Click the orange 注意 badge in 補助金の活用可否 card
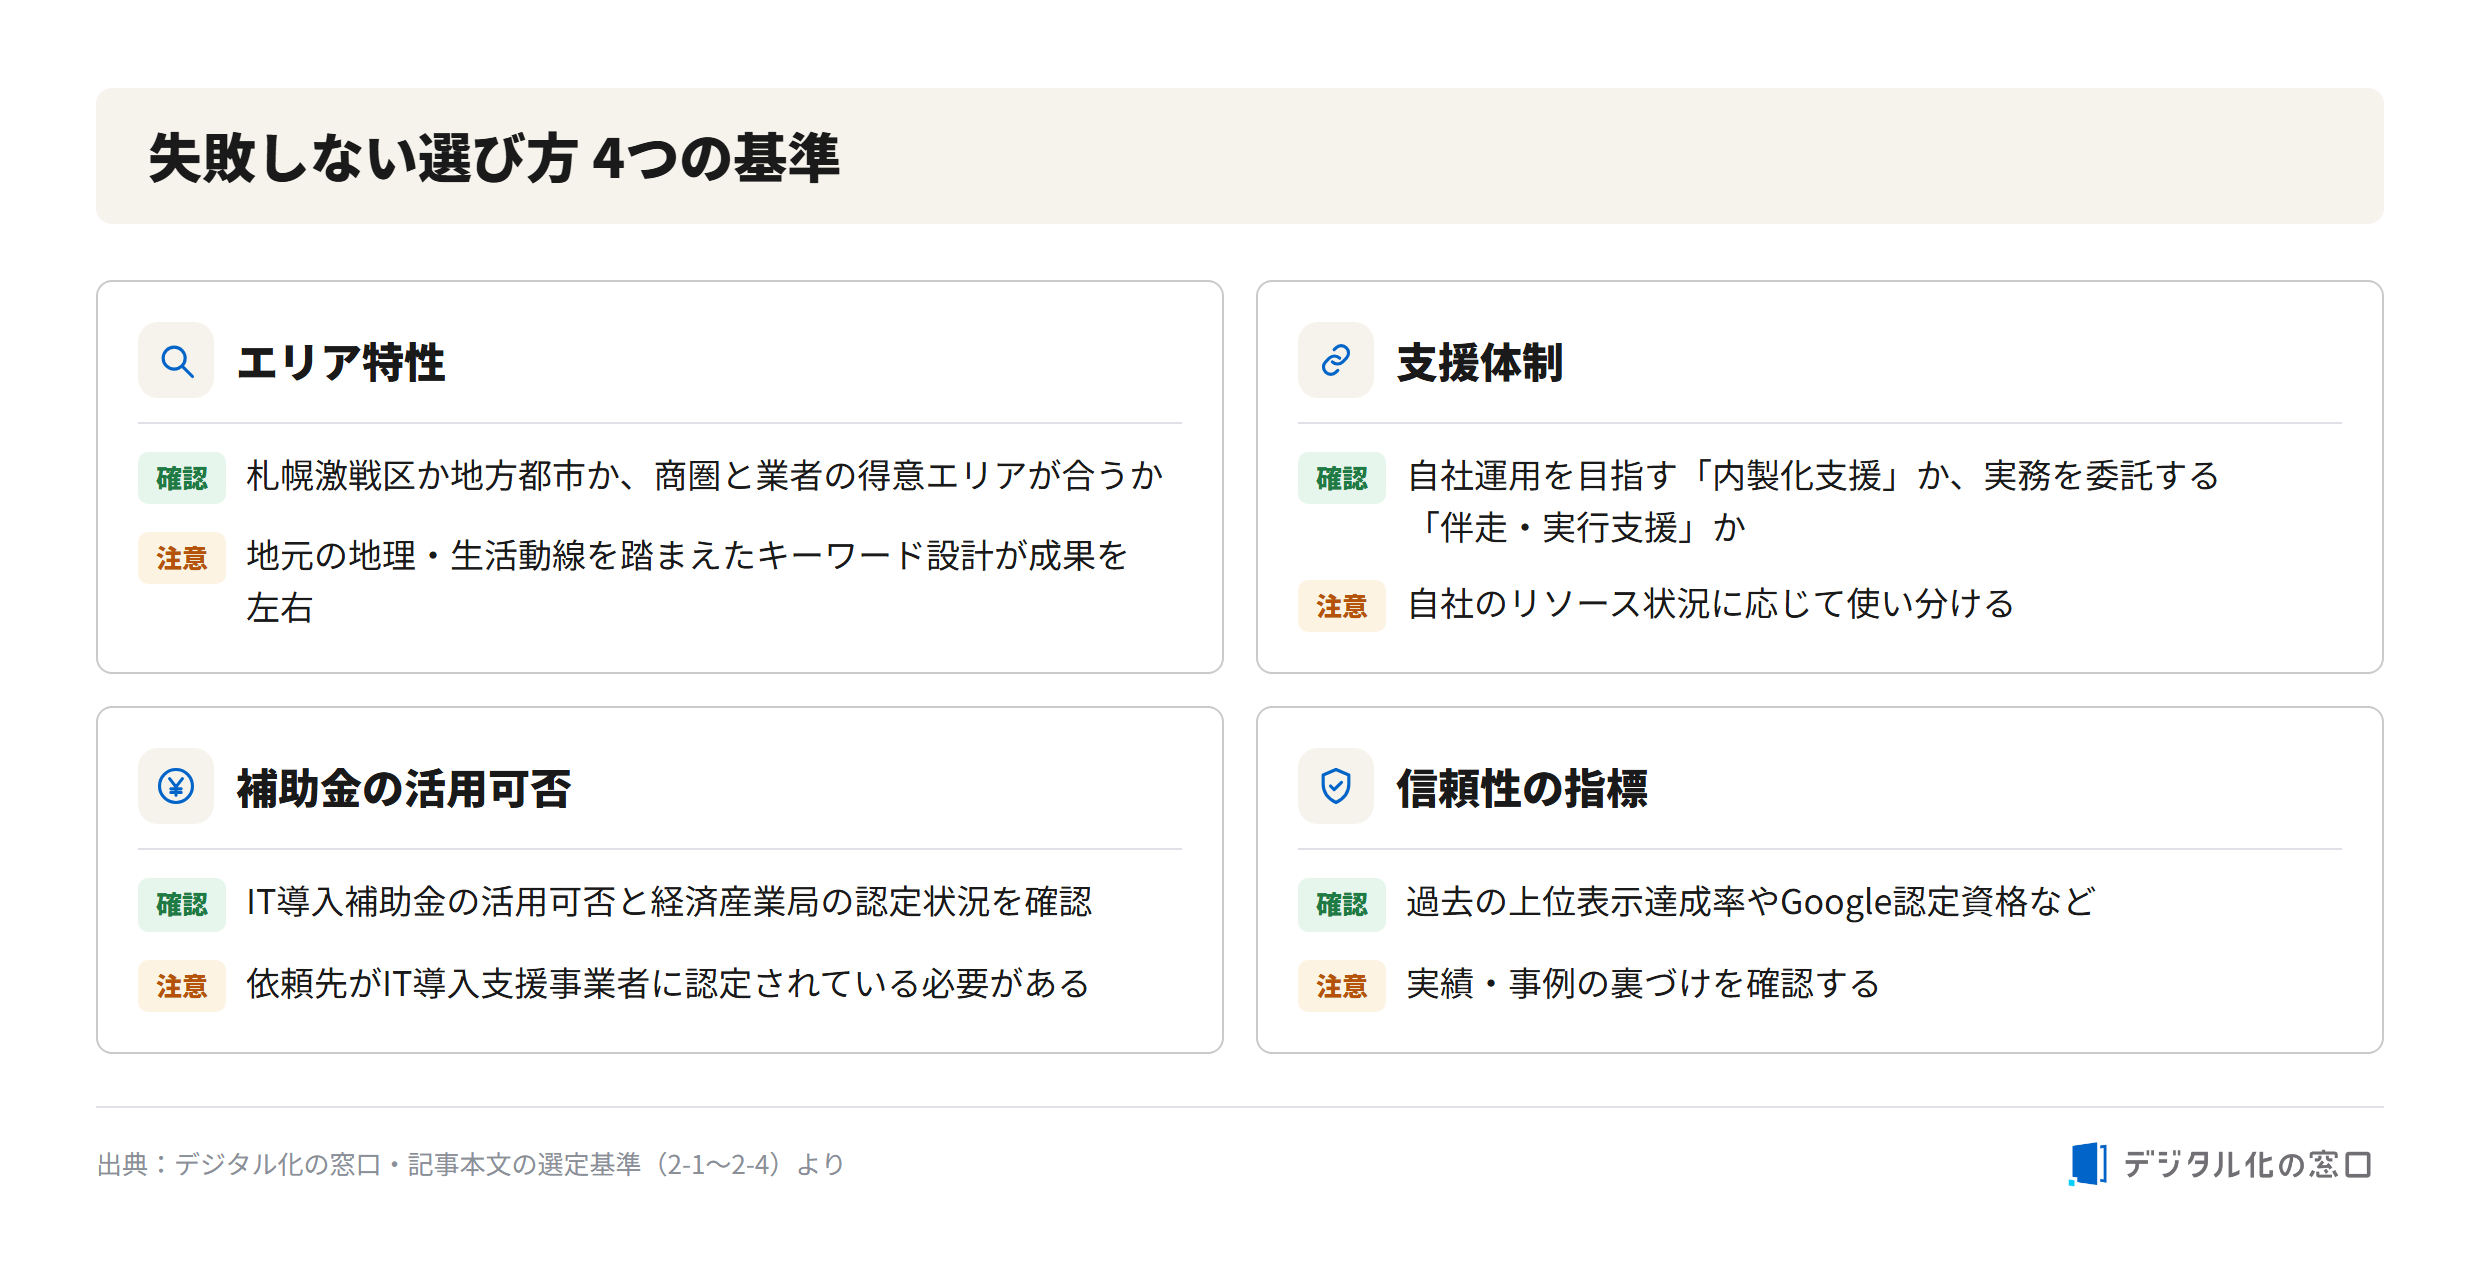 click(182, 986)
